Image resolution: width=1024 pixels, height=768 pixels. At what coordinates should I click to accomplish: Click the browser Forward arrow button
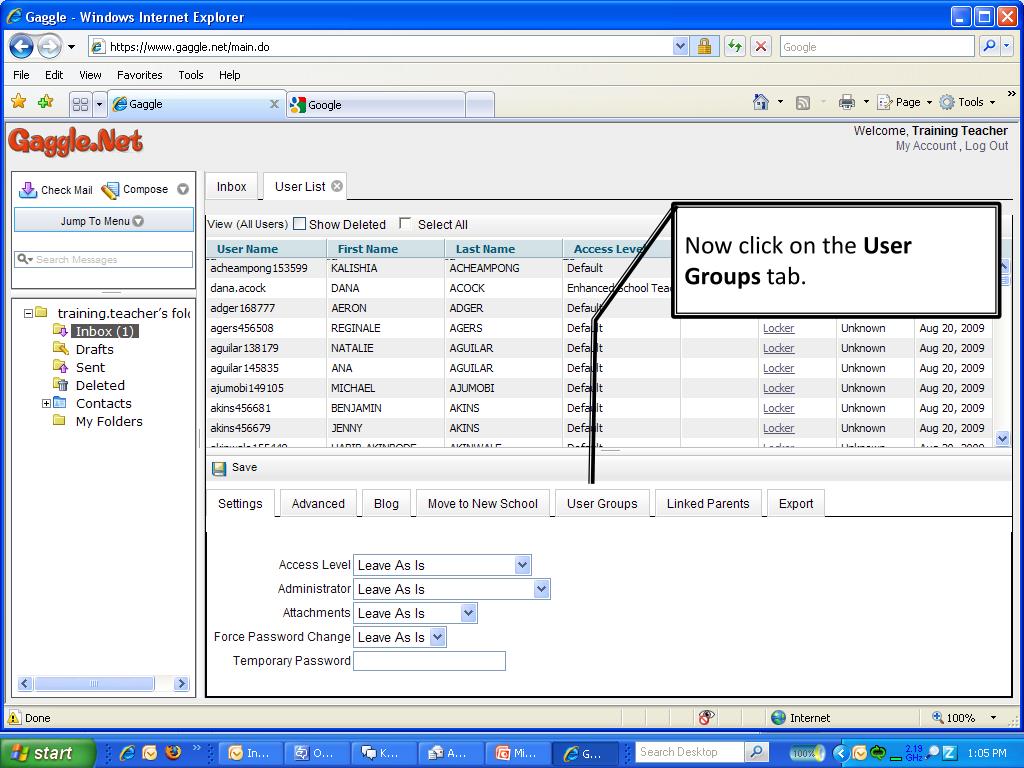tap(50, 46)
